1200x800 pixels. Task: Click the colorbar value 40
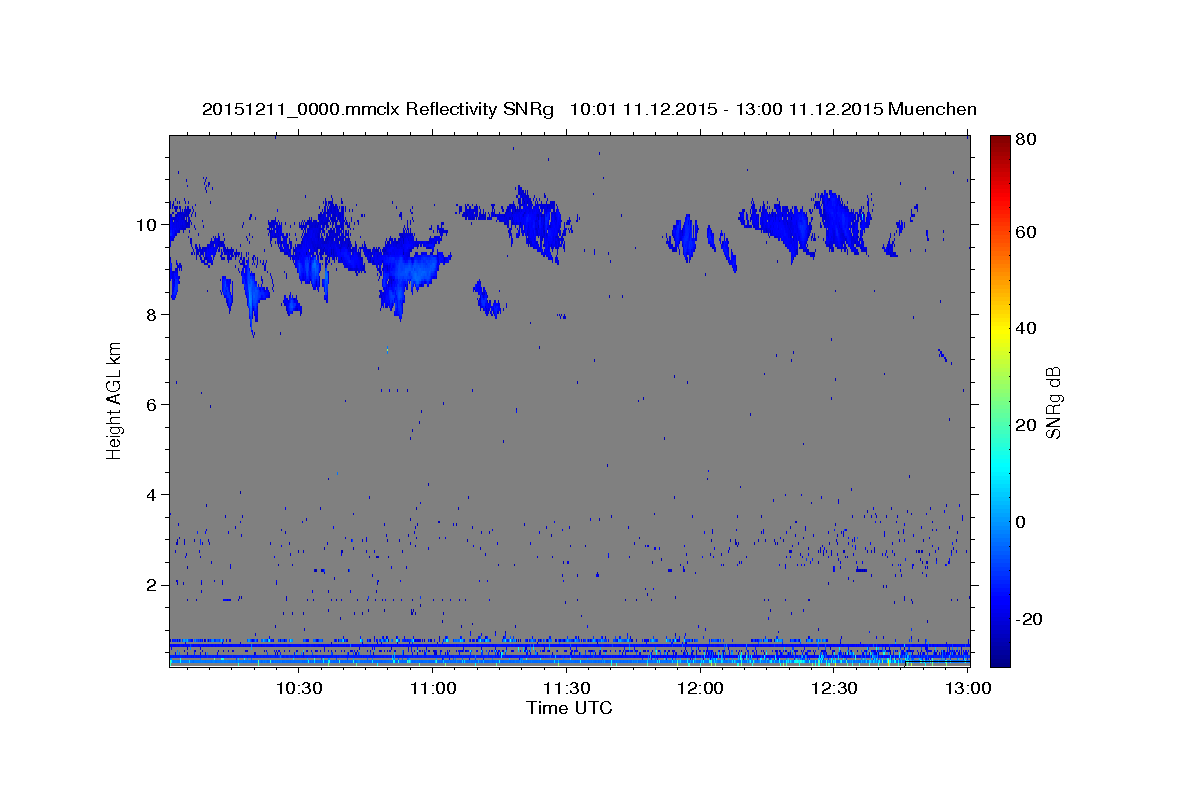point(1025,328)
